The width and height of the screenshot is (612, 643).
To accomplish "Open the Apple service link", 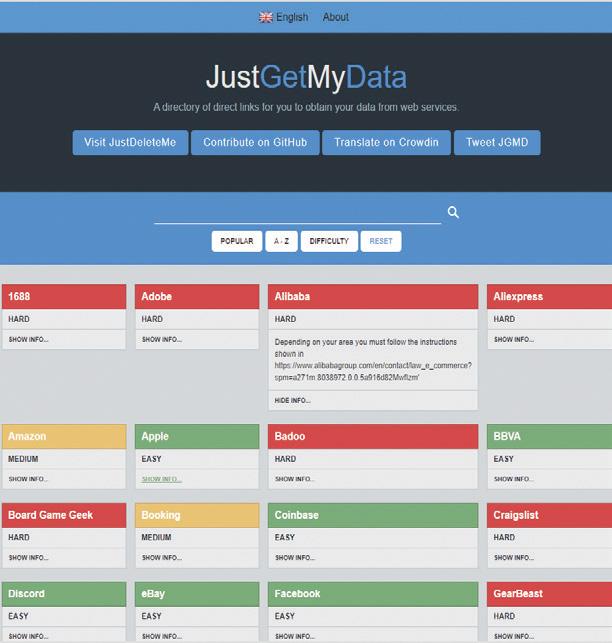I will (x=197, y=436).
